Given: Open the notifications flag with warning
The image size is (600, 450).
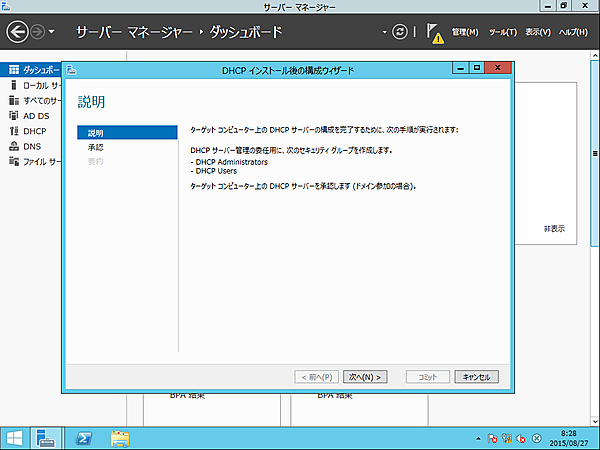Looking at the screenshot, I should pos(435,34).
